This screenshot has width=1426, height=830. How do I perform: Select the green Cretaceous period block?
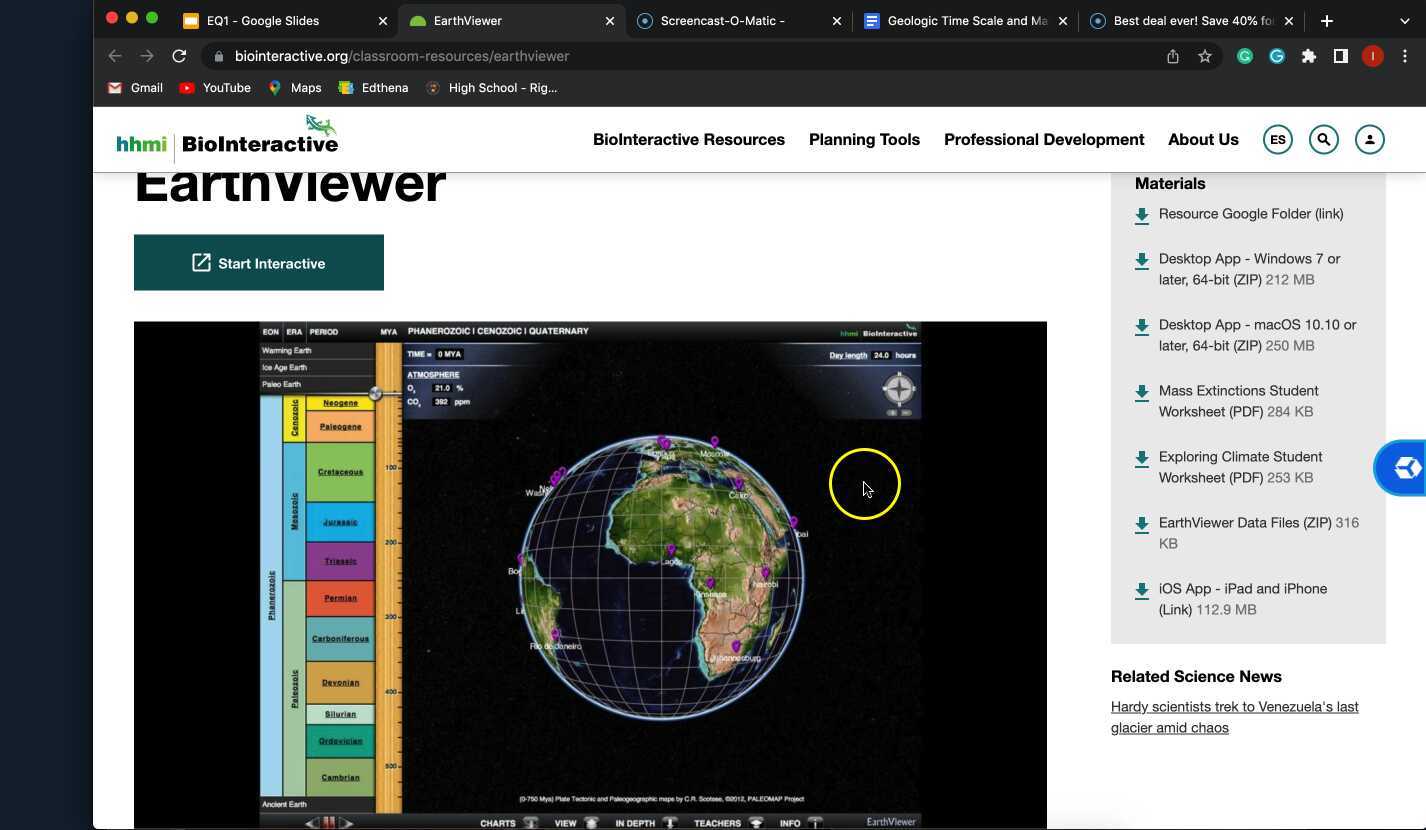tap(340, 472)
